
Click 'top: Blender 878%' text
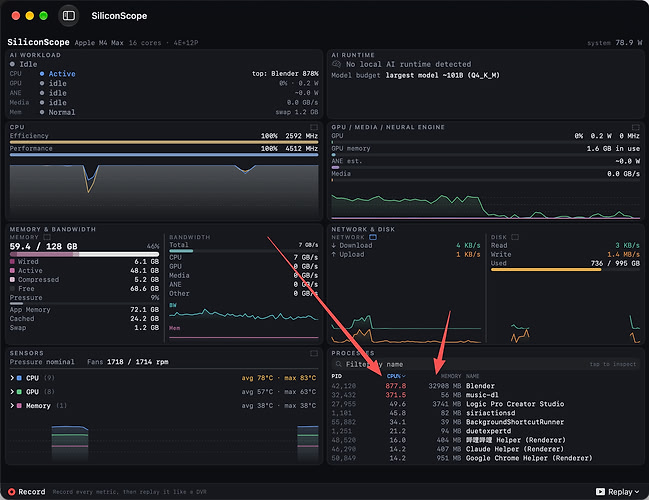[x=285, y=74]
